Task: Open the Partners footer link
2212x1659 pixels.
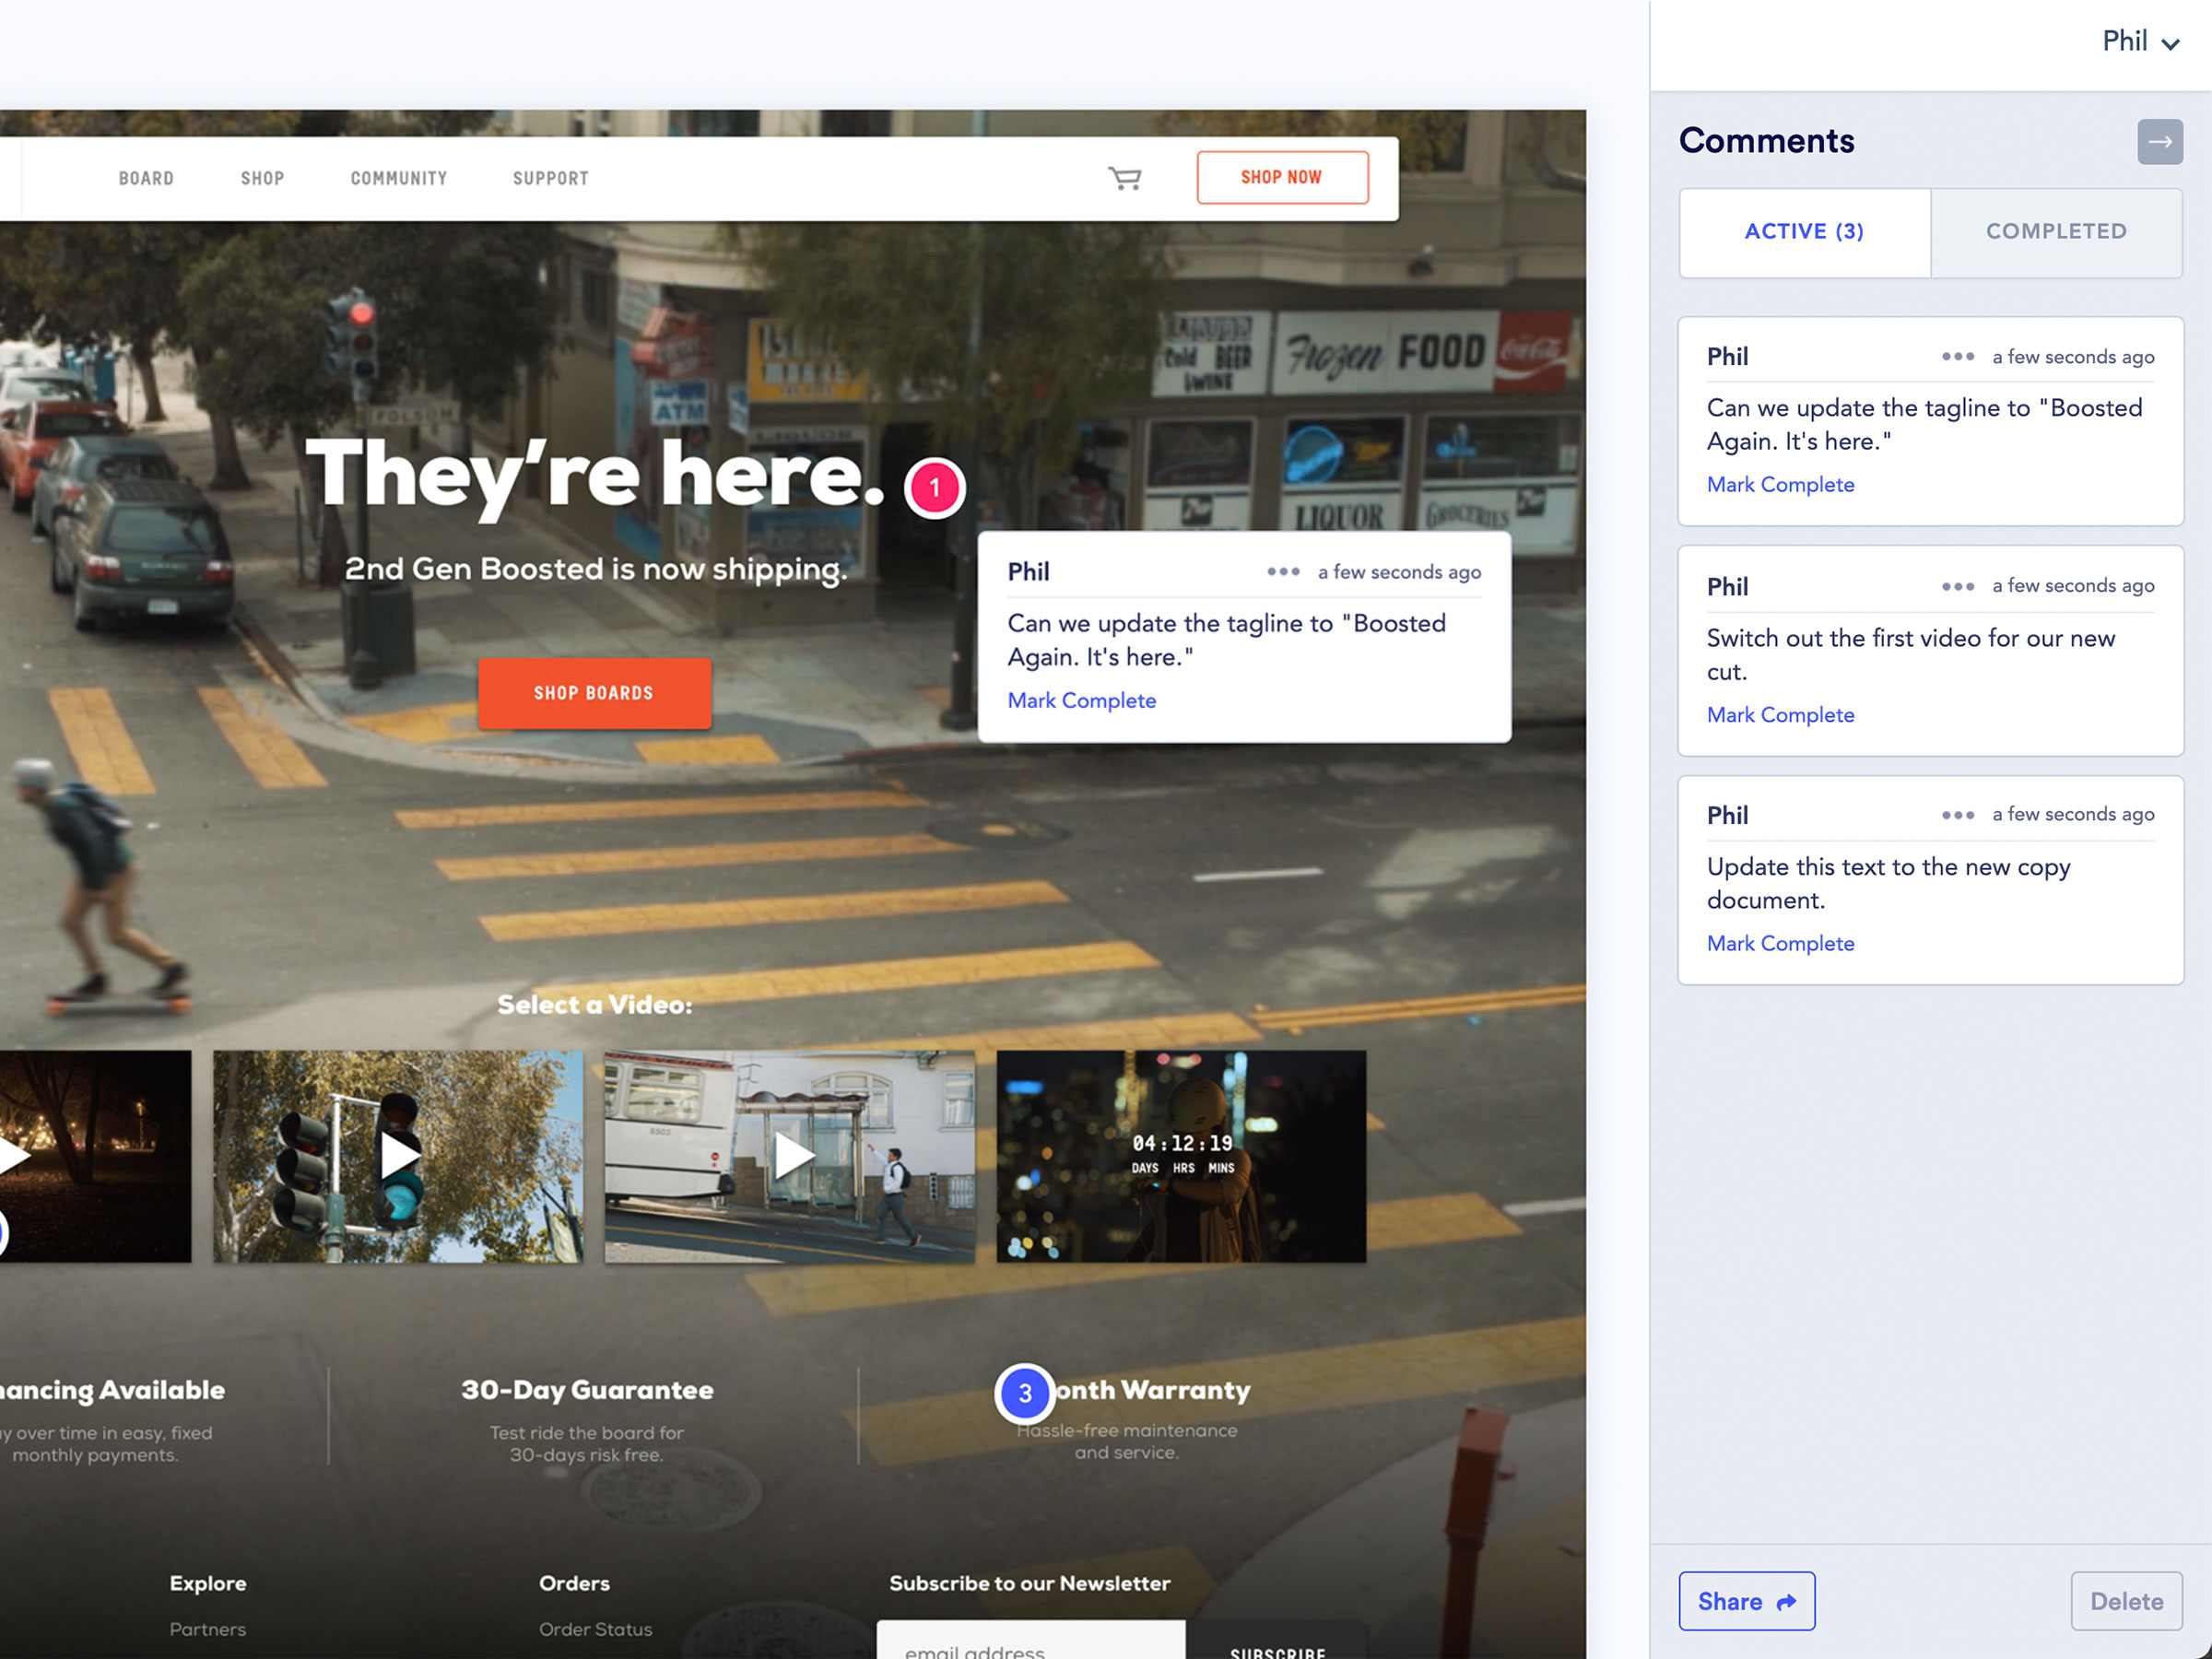Action: (x=207, y=1629)
